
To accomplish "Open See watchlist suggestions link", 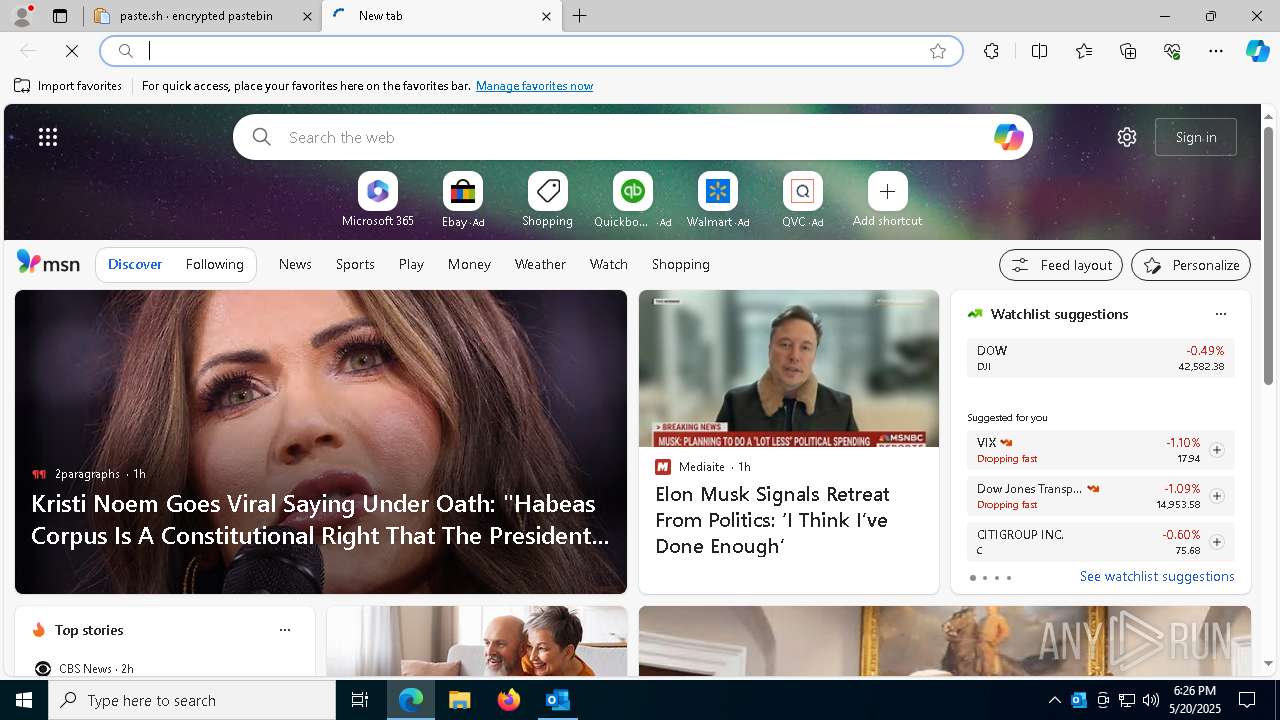I will point(1157,576).
